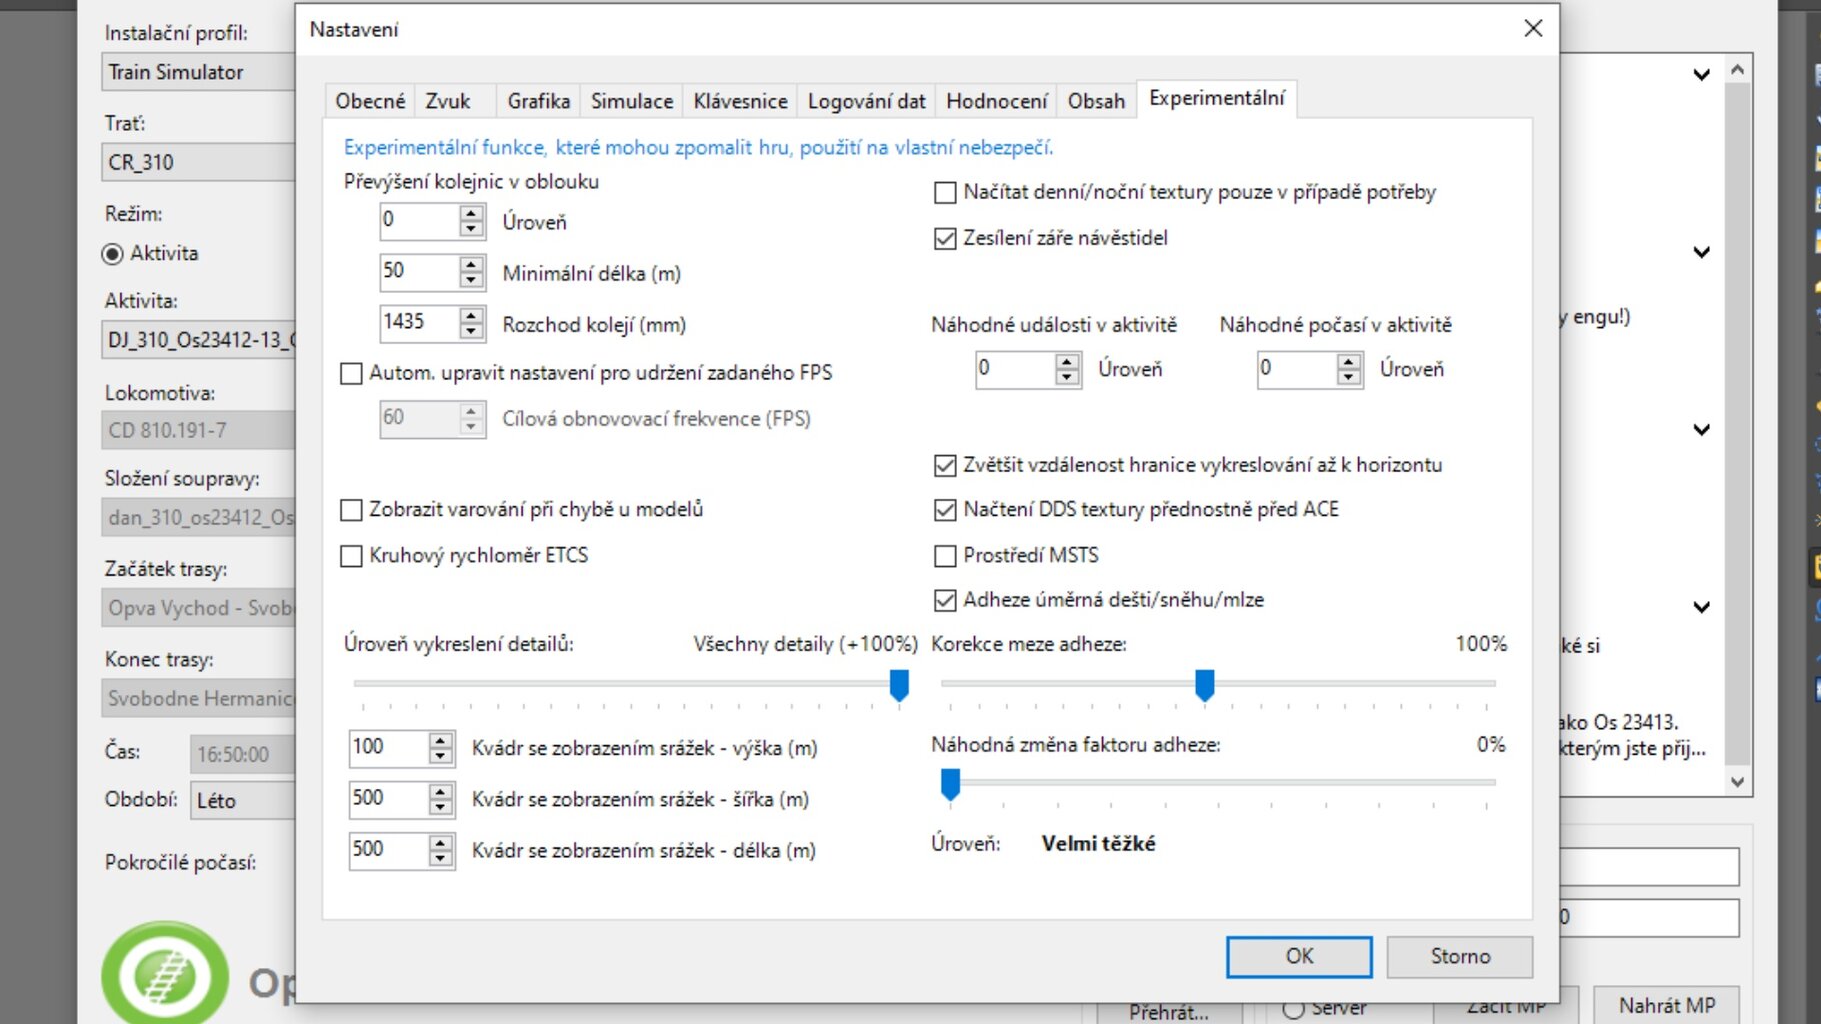Decrease the Minimální délka (m) spinner value
Image resolution: width=1821 pixels, height=1024 pixels.
[471, 280]
